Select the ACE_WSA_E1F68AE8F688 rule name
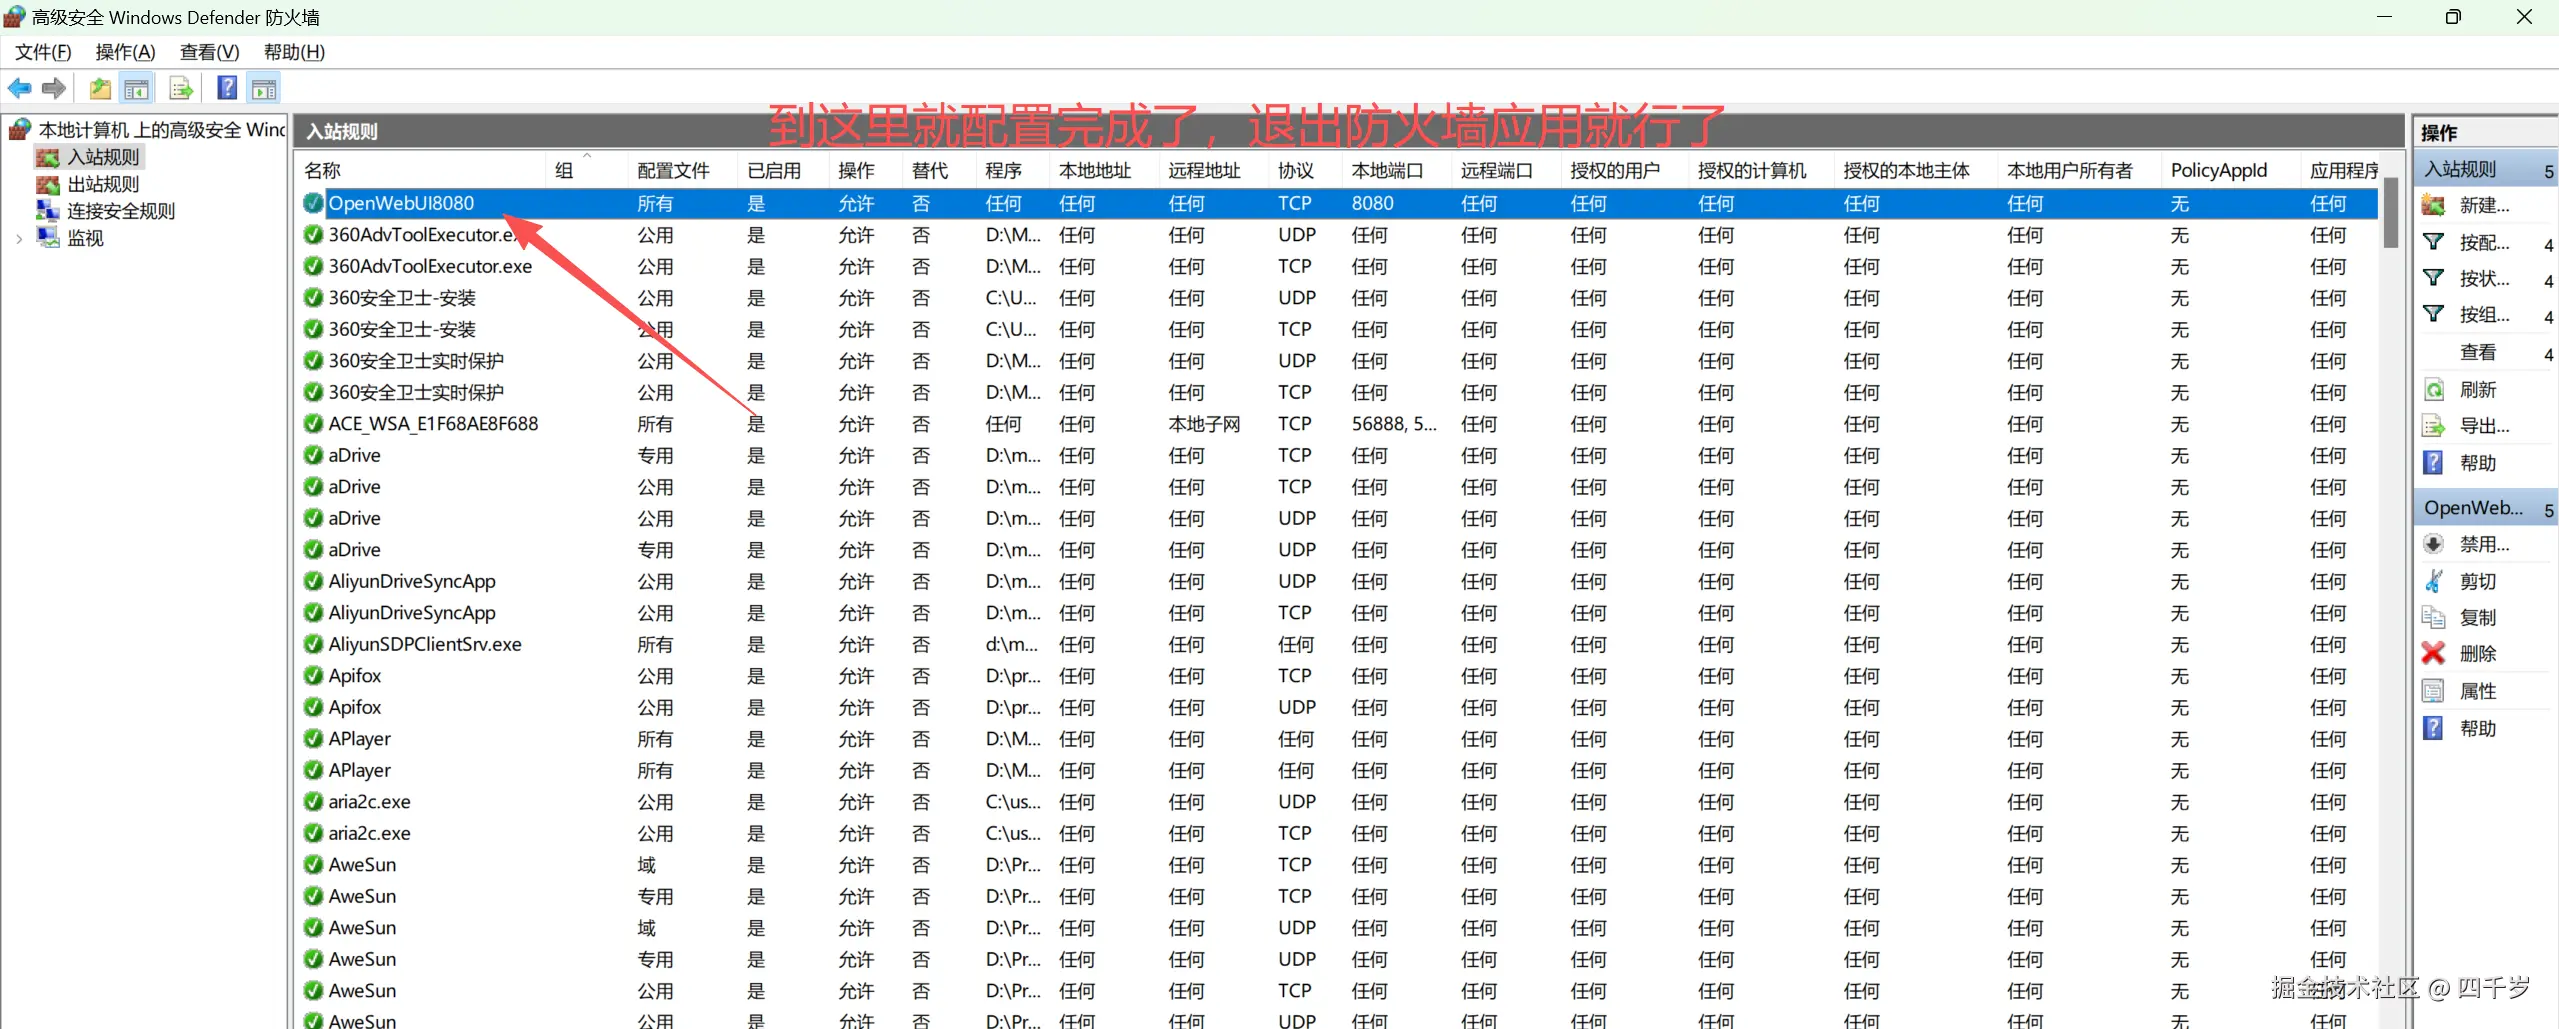The image size is (2559, 1029). (x=433, y=424)
